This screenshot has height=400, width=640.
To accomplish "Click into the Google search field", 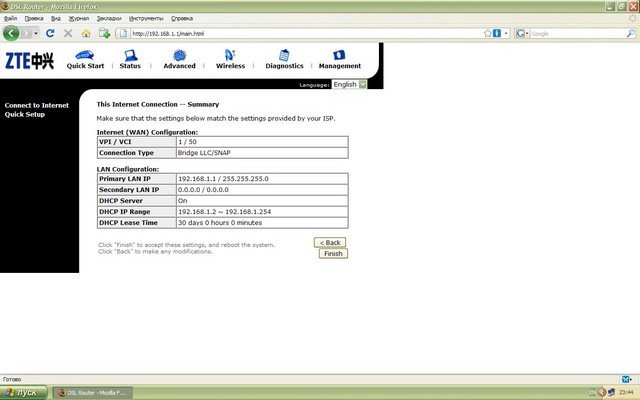I will coord(570,33).
